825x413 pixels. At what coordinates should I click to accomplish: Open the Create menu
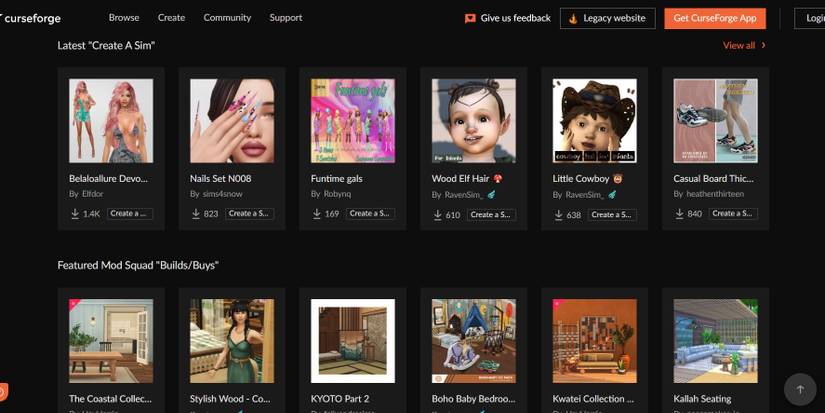(172, 17)
